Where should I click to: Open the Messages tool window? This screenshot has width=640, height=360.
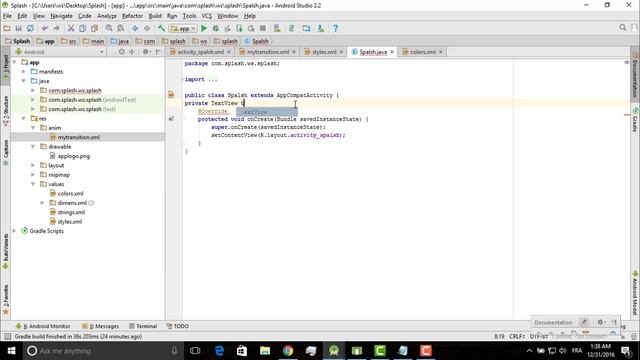click(x=100, y=326)
